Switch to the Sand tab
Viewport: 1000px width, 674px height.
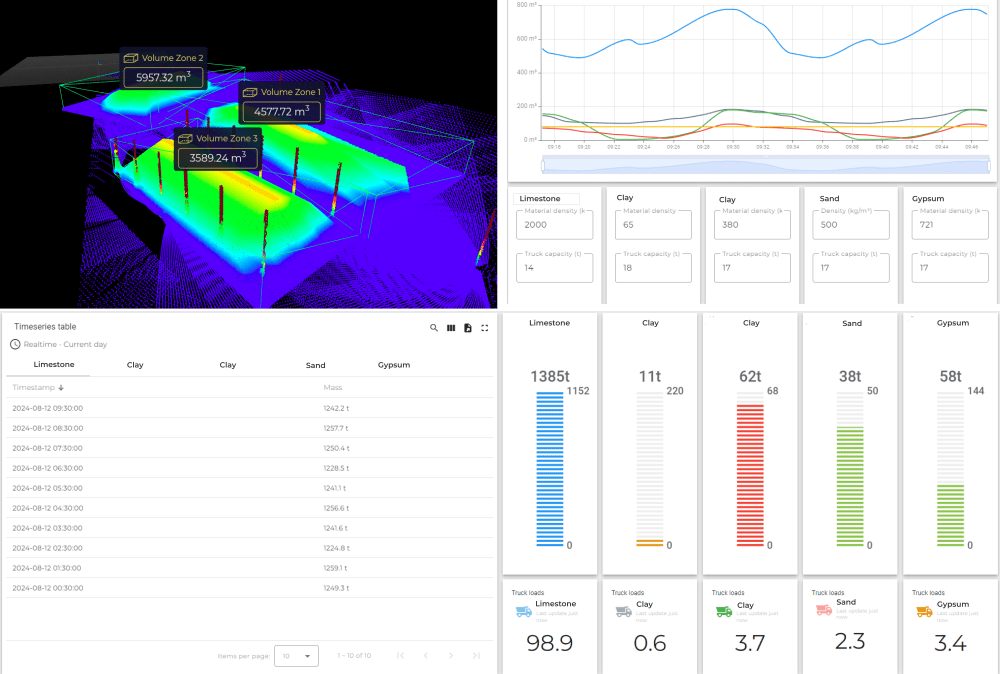tap(316, 365)
